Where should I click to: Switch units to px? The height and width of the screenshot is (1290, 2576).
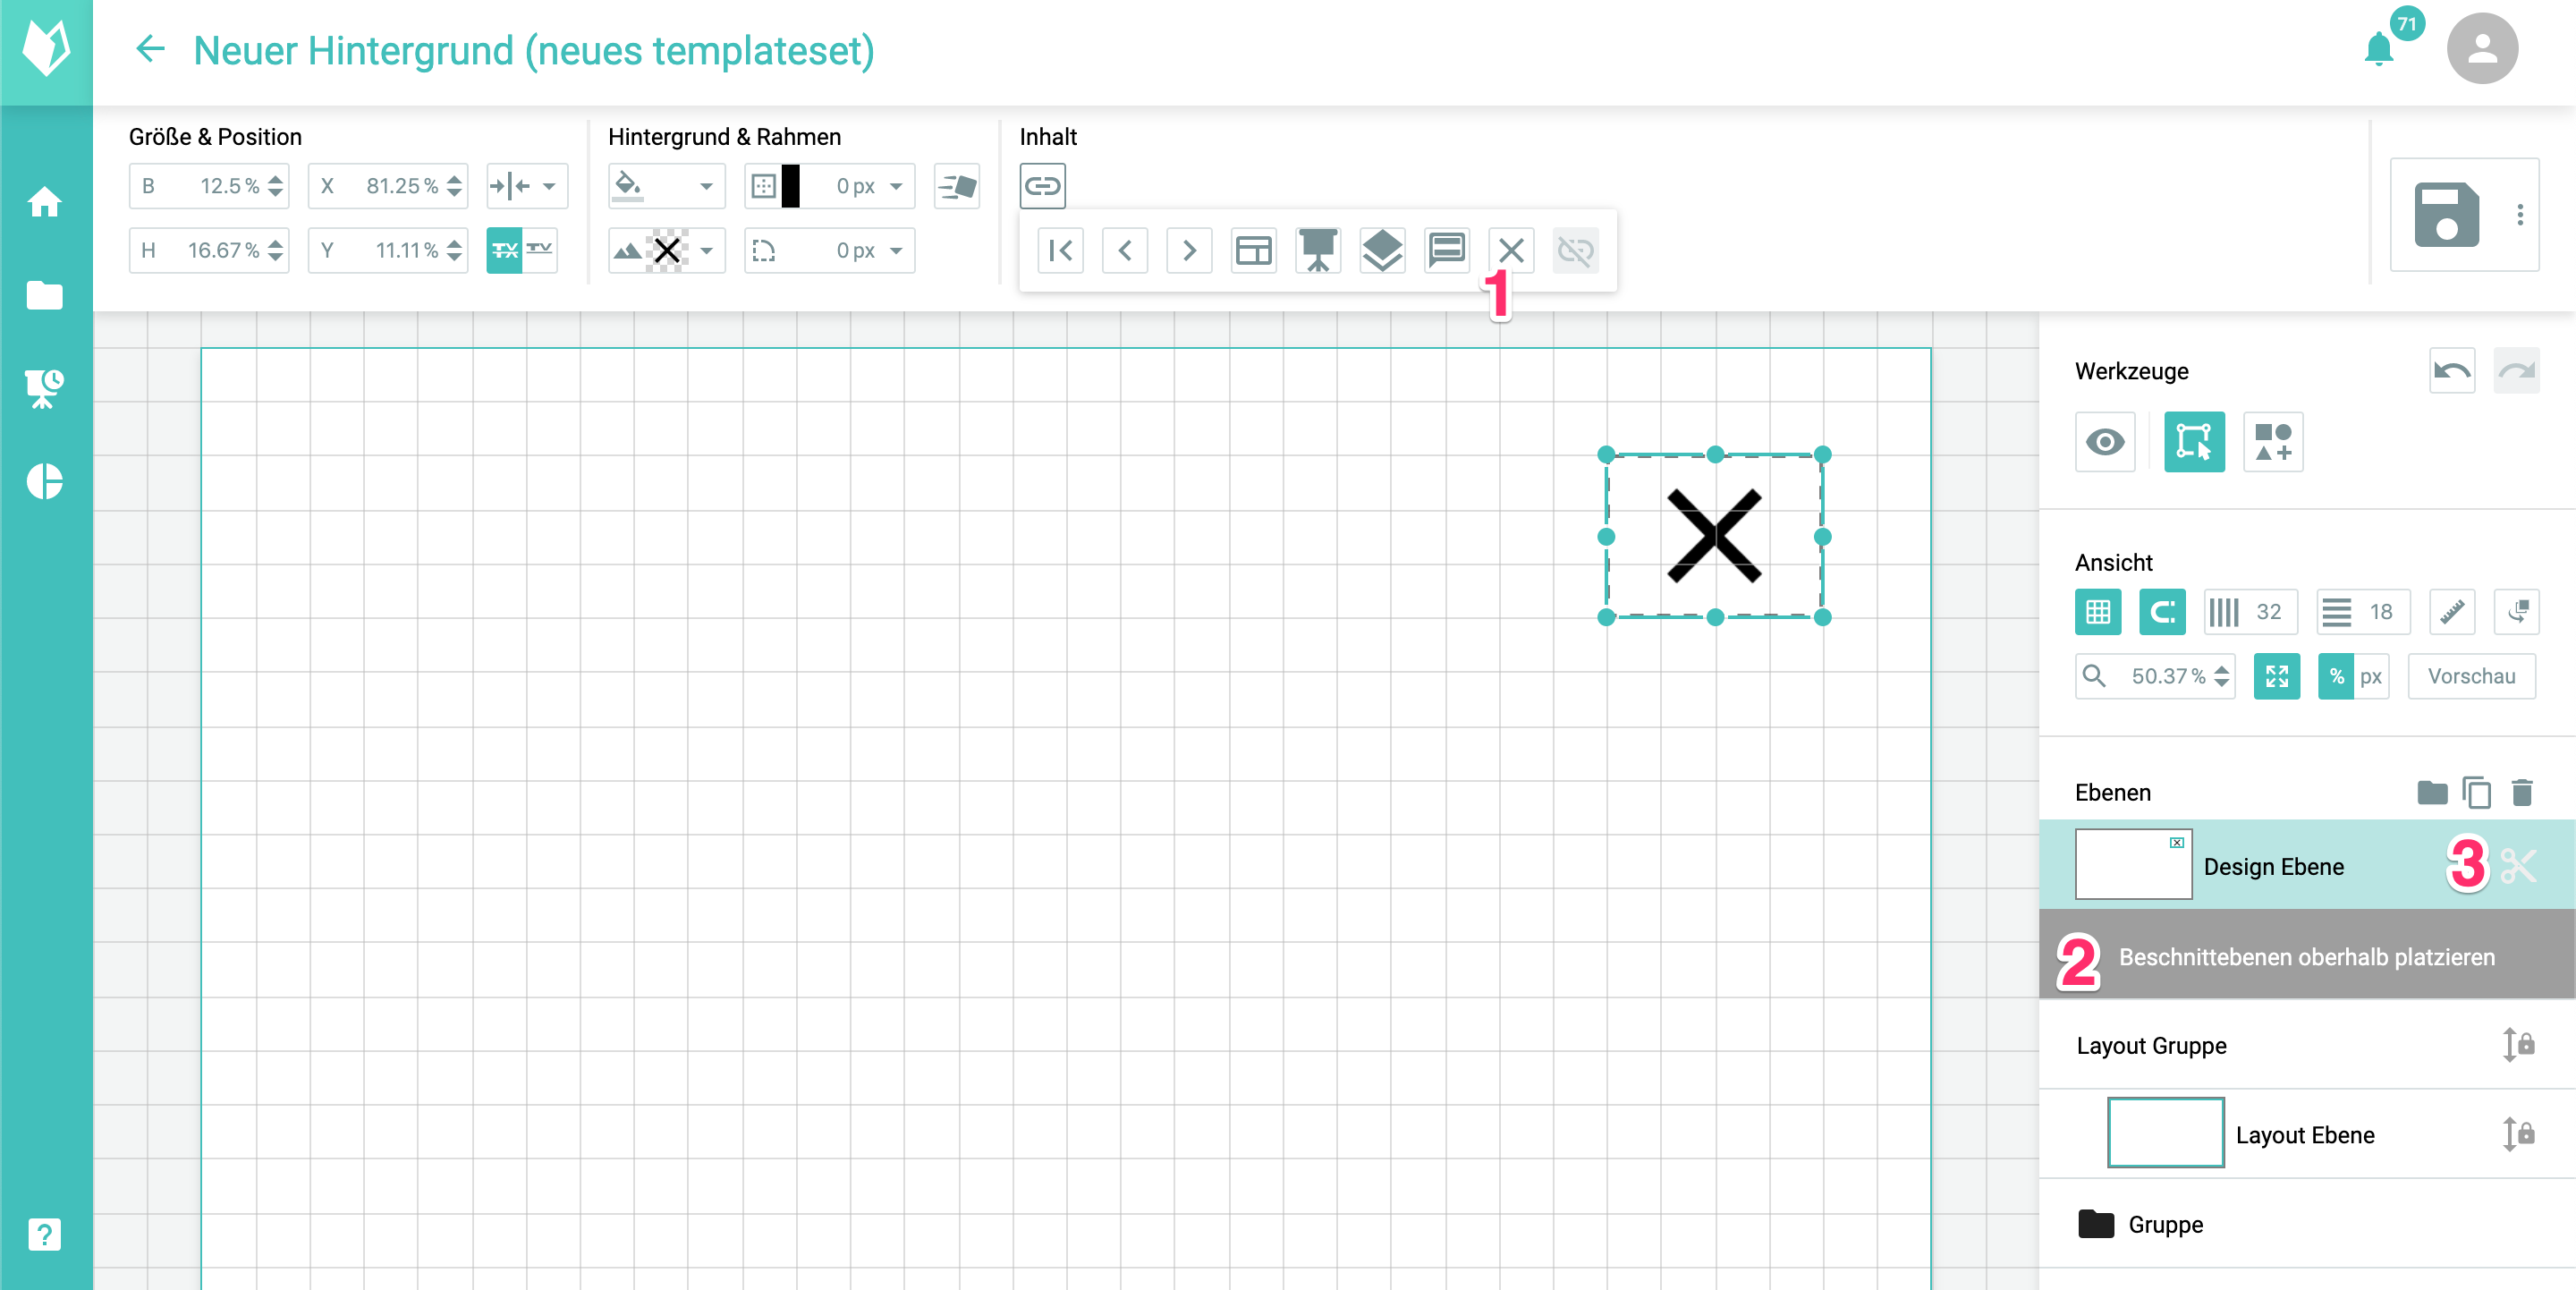click(2371, 677)
